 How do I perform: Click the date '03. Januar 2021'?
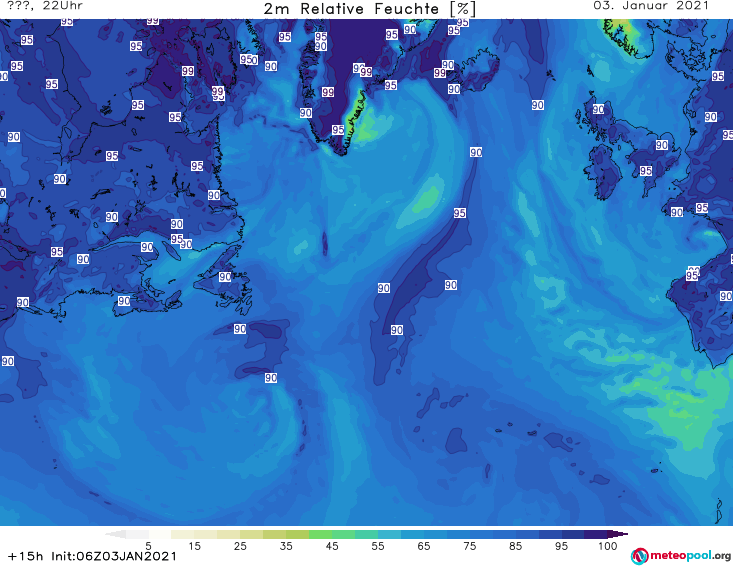651,6
